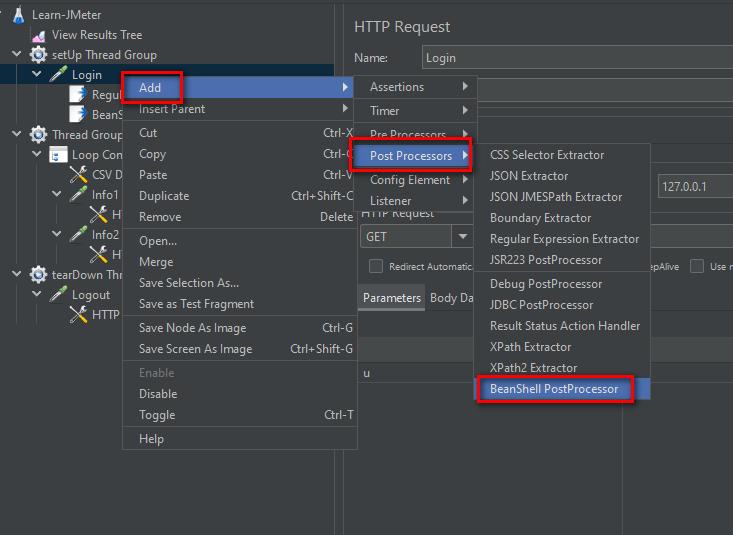Collapse the tearDown Thread Group node
Image resolution: width=733 pixels, height=535 pixels.
point(17,274)
